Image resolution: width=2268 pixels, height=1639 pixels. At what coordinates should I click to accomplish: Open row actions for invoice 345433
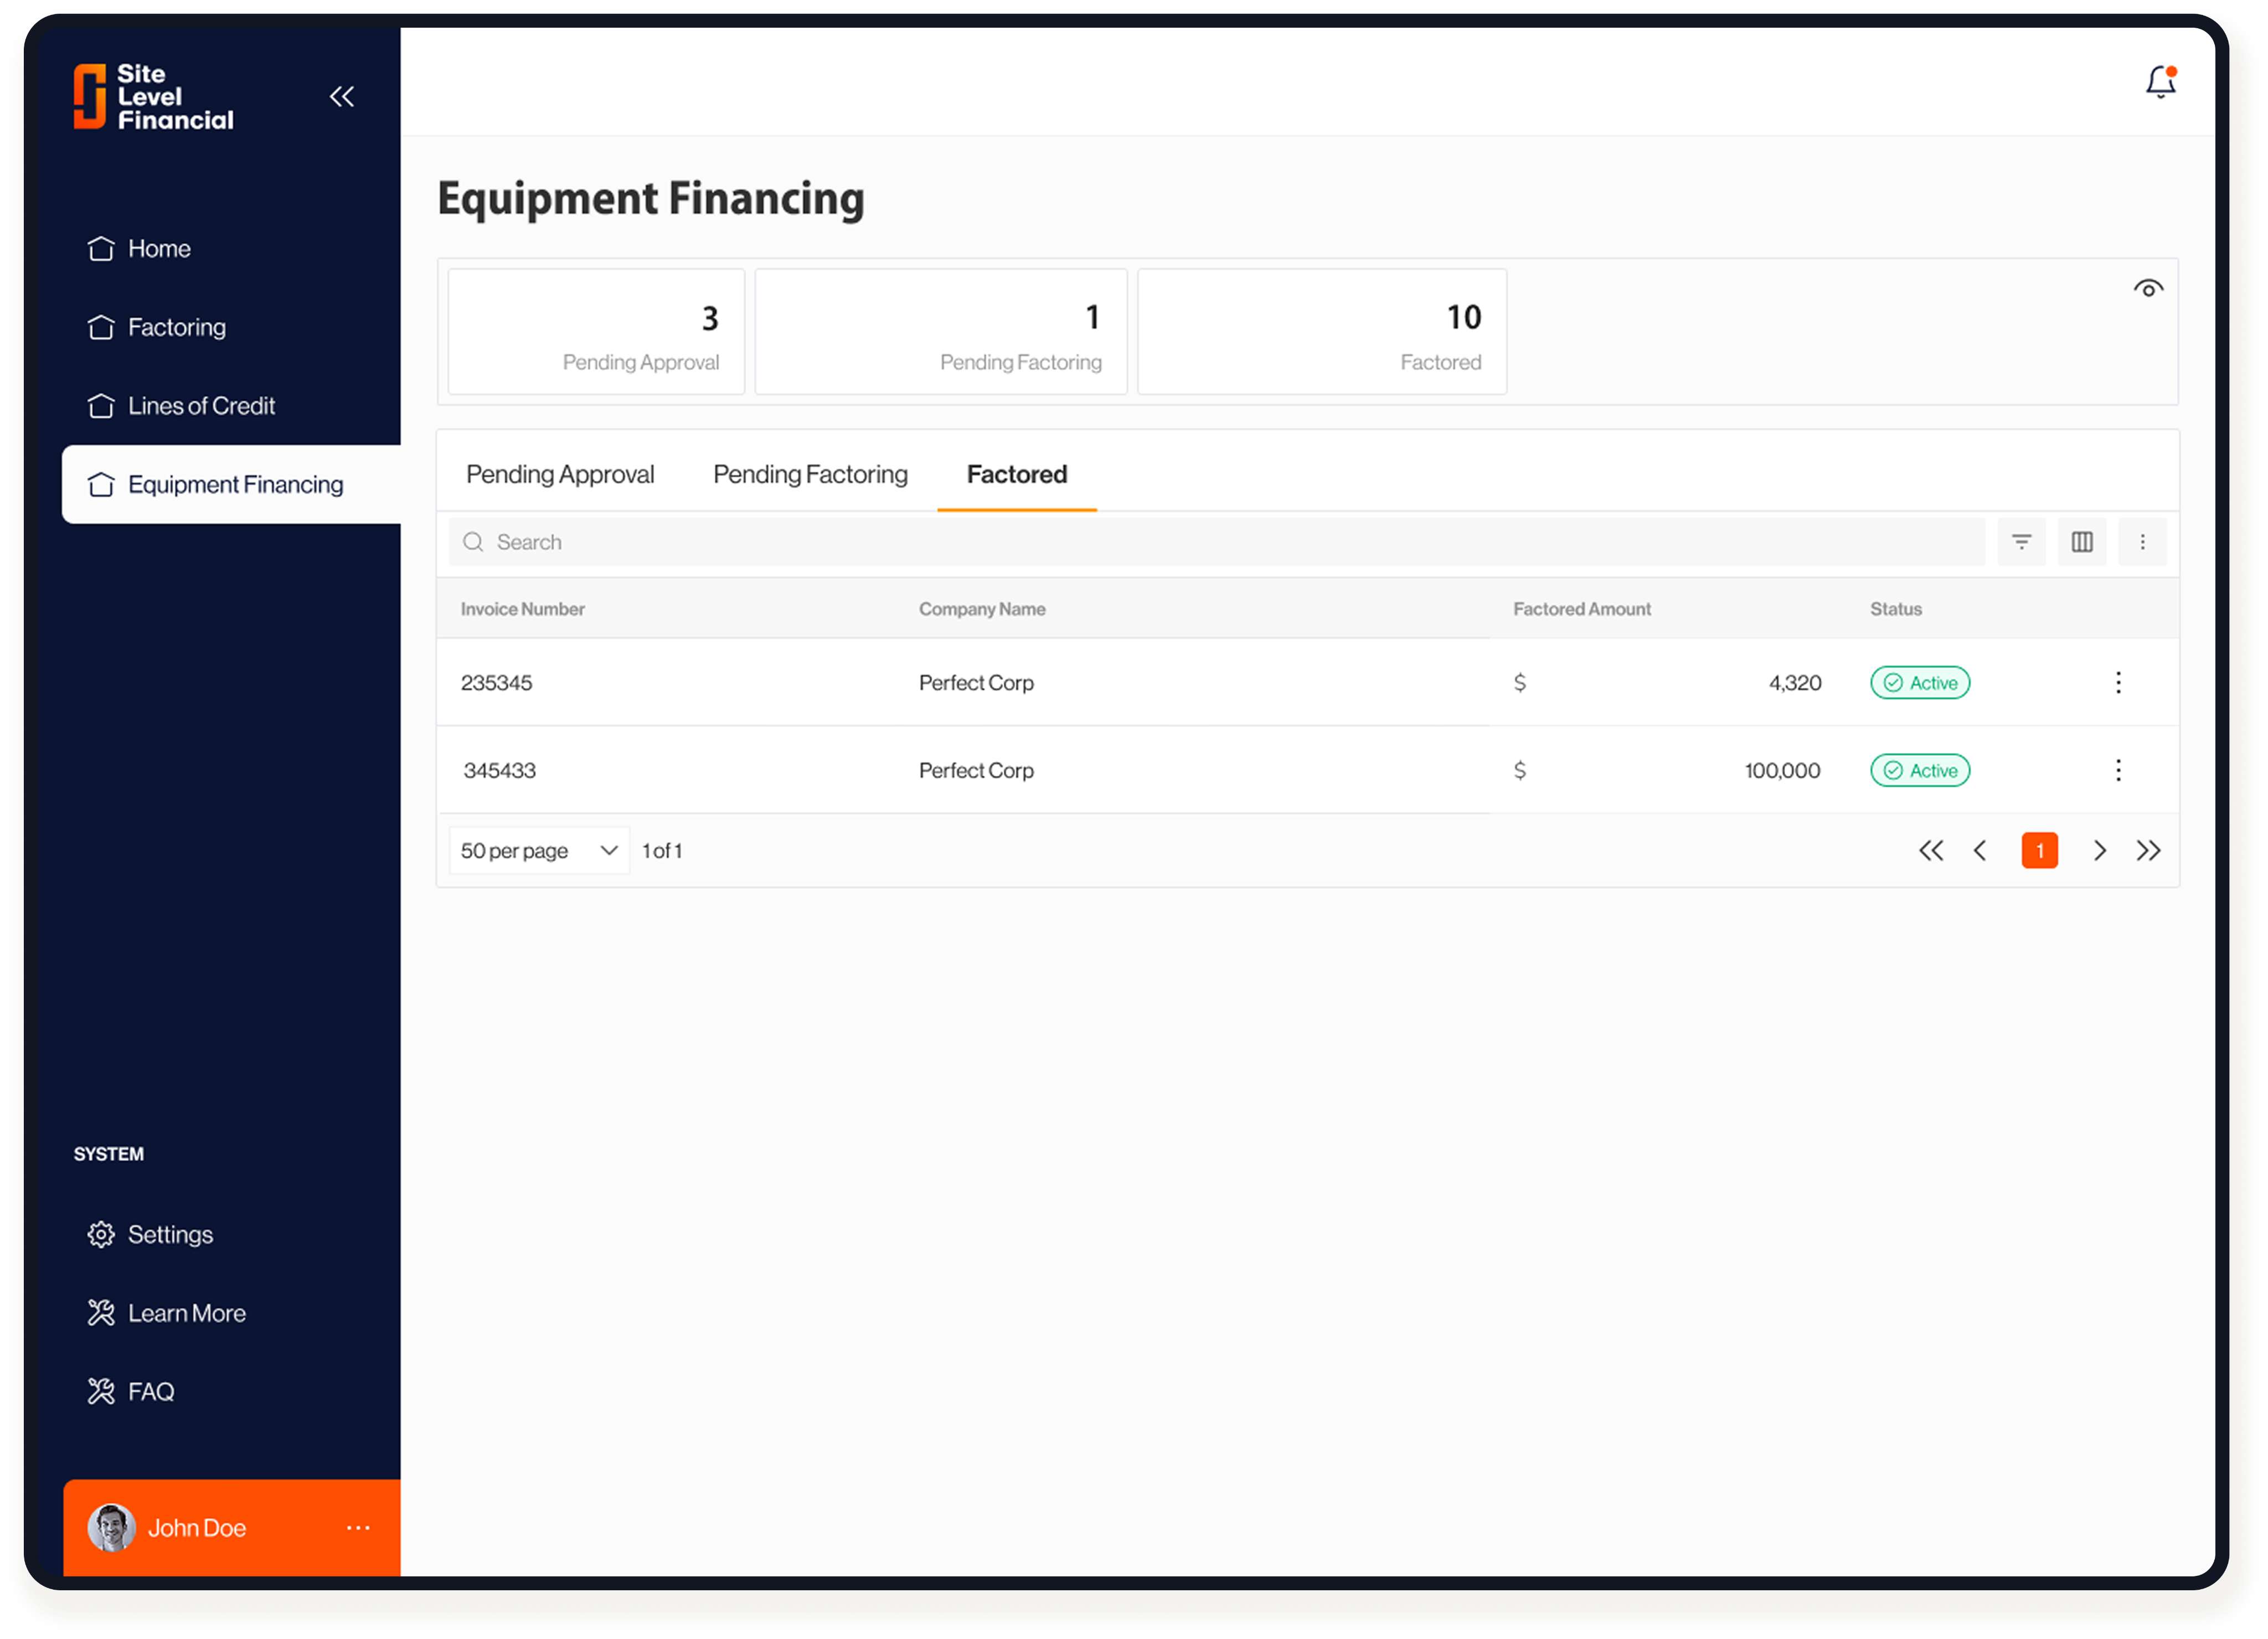[2118, 769]
